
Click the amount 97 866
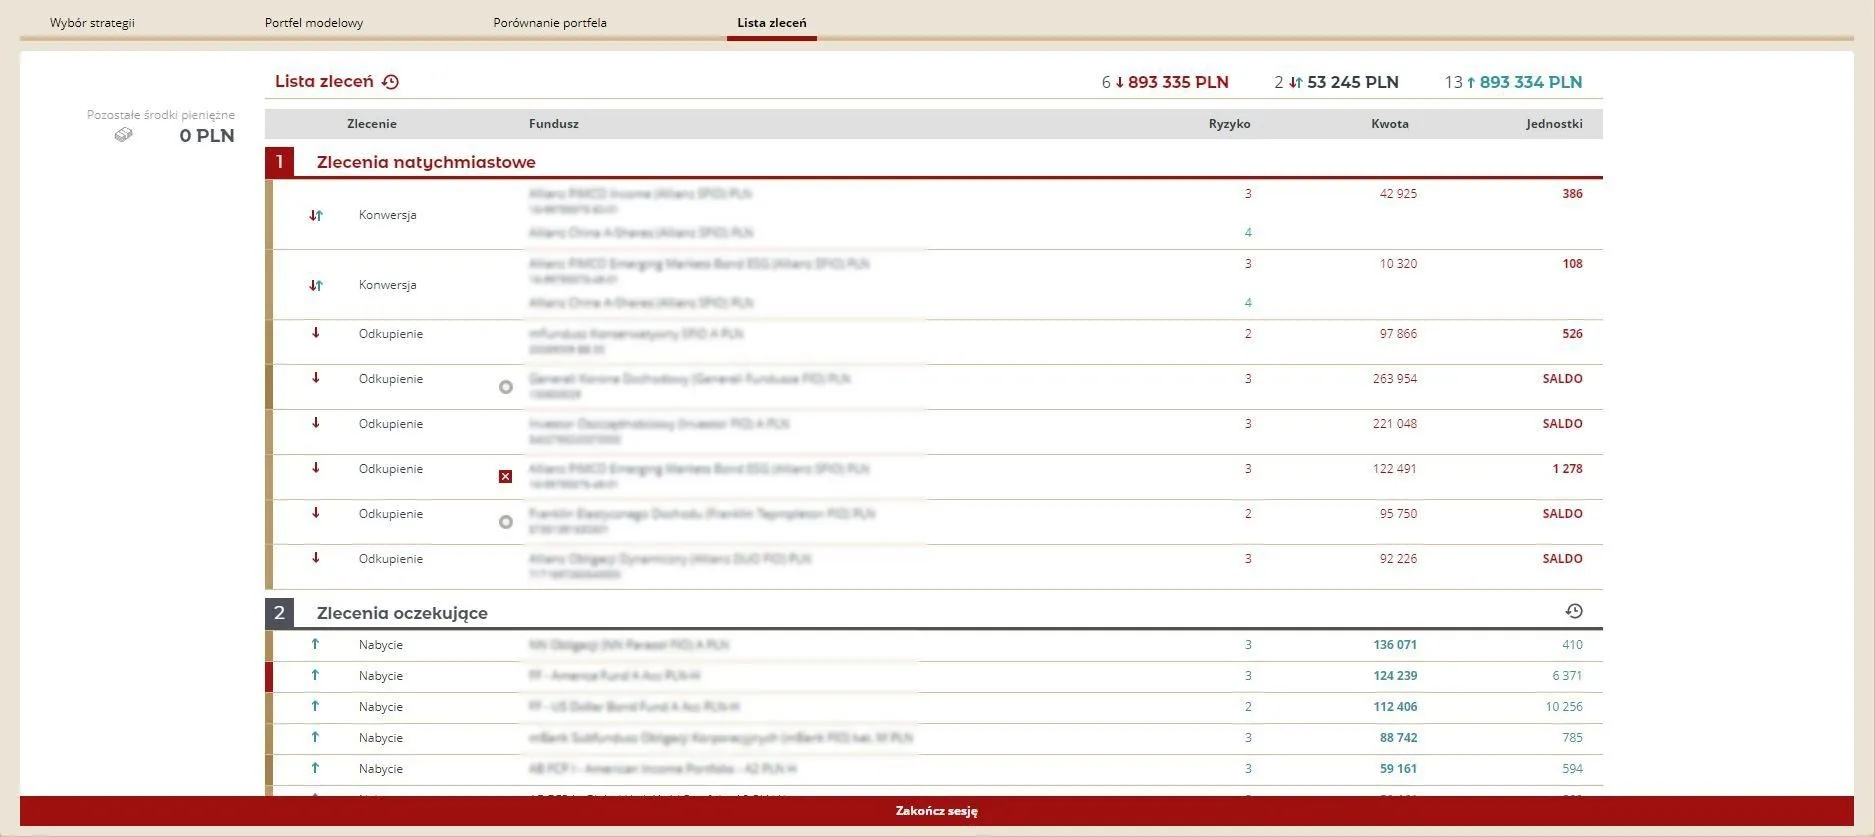[x=1398, y=334]
